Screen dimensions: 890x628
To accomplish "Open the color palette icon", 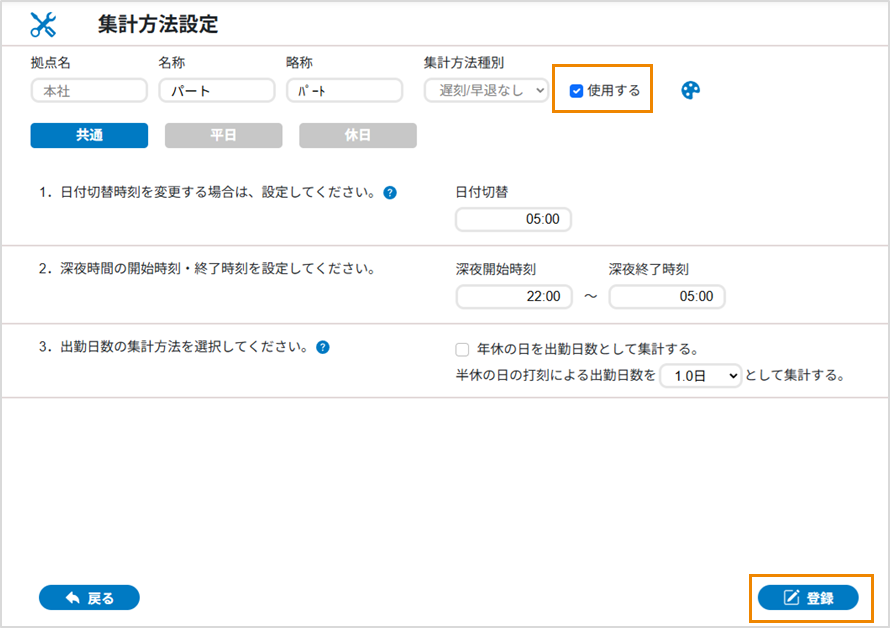I will pos(690,90).
